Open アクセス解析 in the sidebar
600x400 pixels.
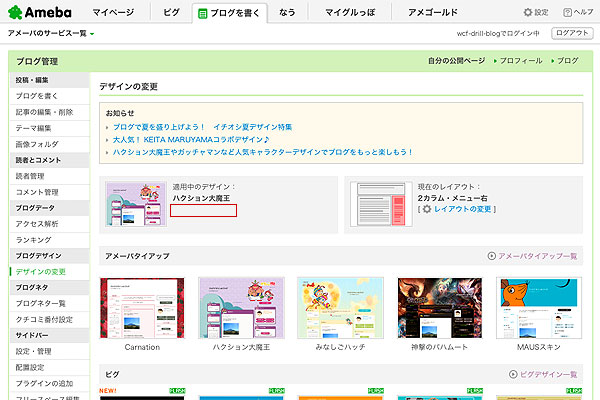click(x=50, y=224)
